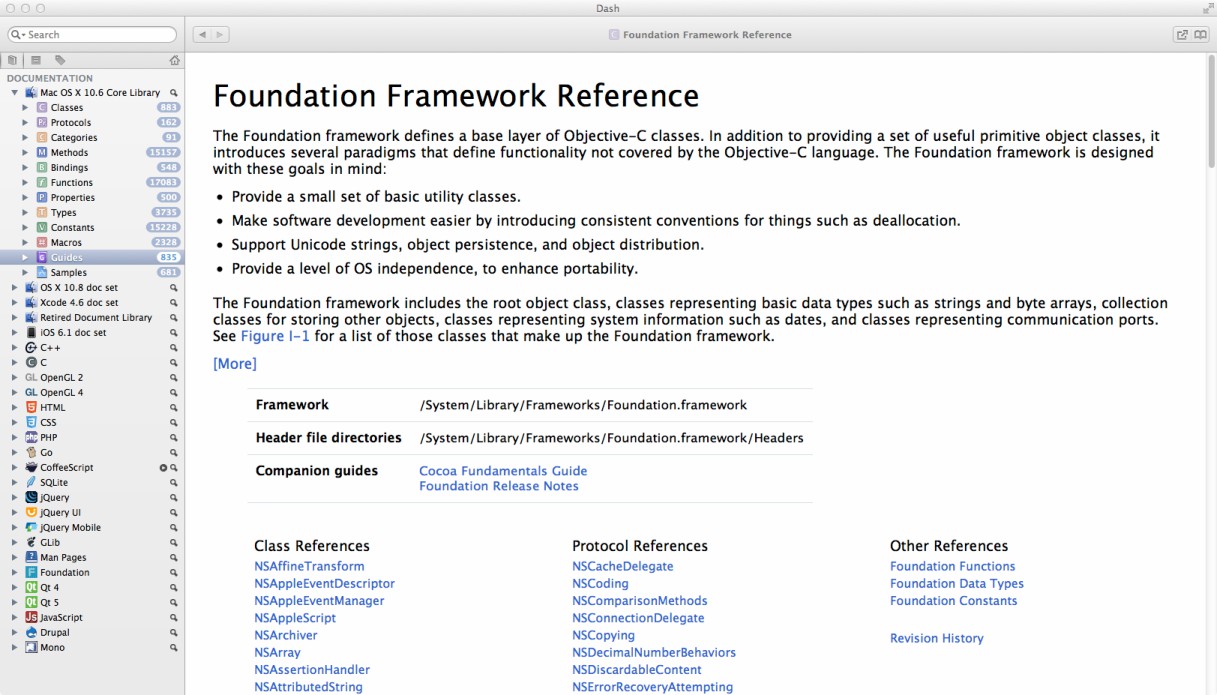Open the tags icon in sidebar tab bar

coord(60,61)
